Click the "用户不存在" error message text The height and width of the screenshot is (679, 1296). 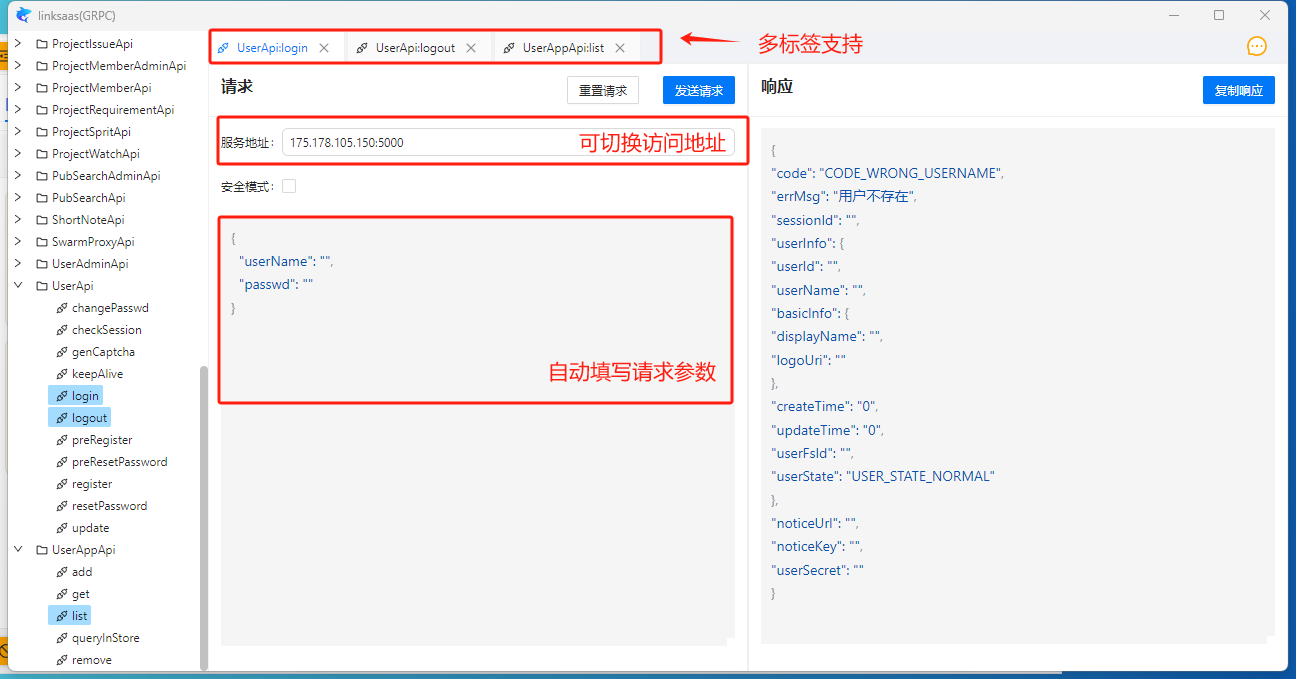coord(875,197)
